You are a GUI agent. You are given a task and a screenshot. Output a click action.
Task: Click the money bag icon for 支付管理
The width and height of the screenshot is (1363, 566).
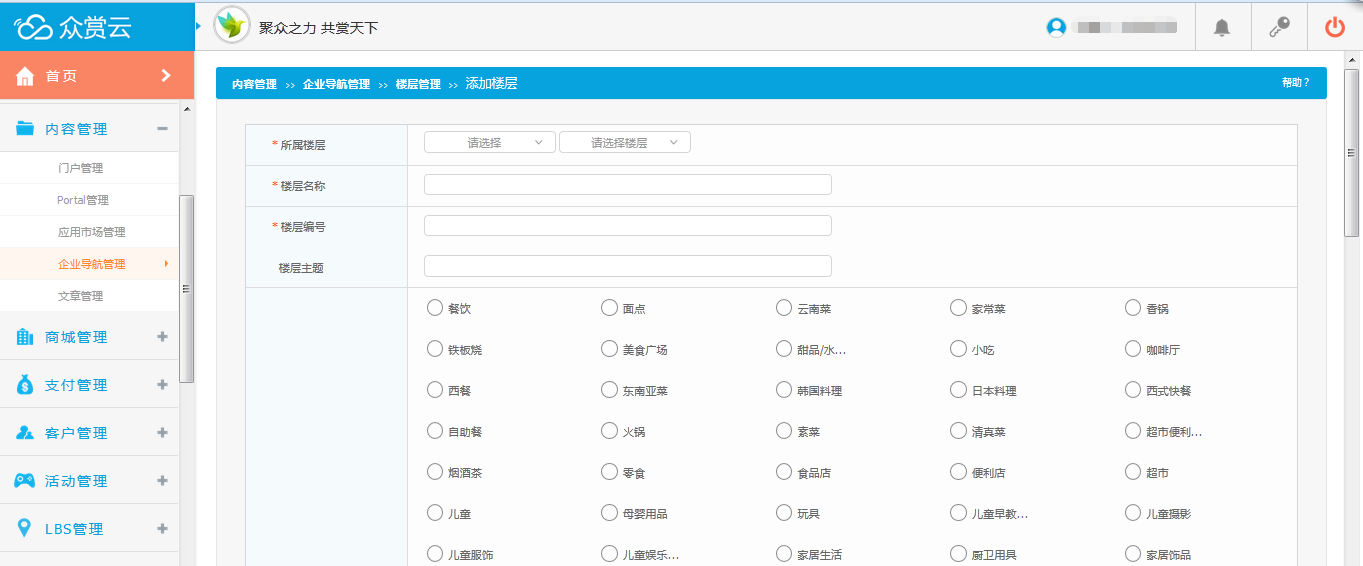coord(25,385)
